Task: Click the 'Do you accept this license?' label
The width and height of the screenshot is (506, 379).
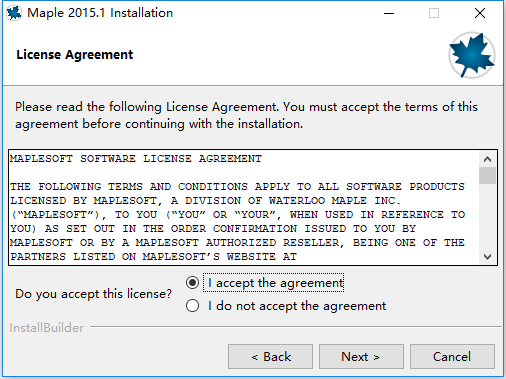Action: click(x=94, y=294)
